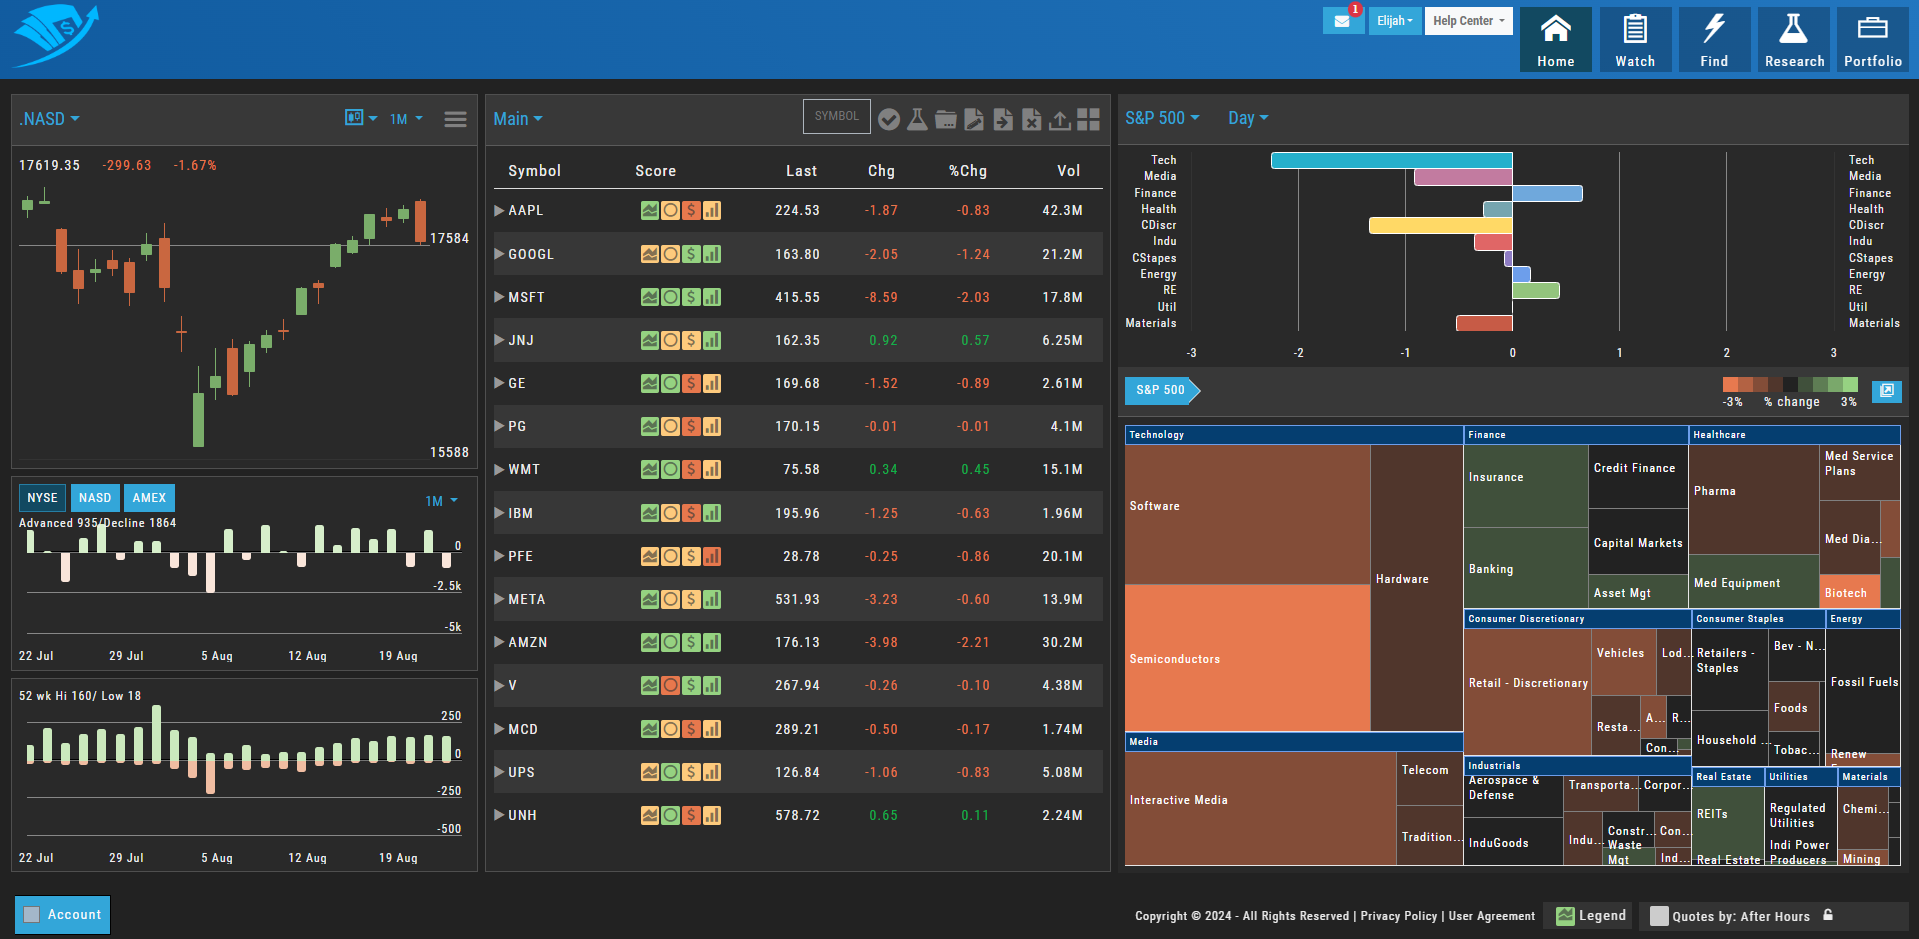Click the delete document X icon
This screenshot has width=1919, height=939.
point(1032,119)
